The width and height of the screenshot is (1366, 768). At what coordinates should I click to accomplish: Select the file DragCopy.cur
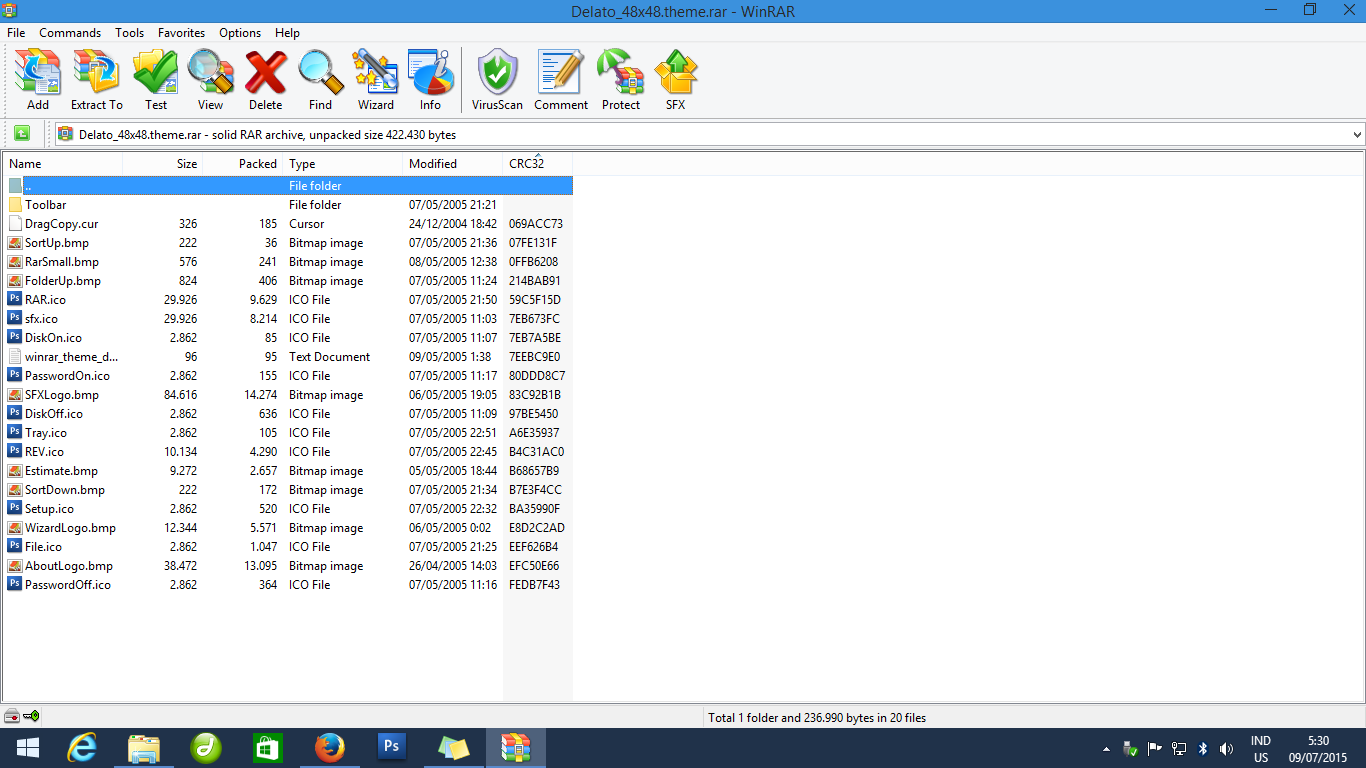click(x=289, y=224)
